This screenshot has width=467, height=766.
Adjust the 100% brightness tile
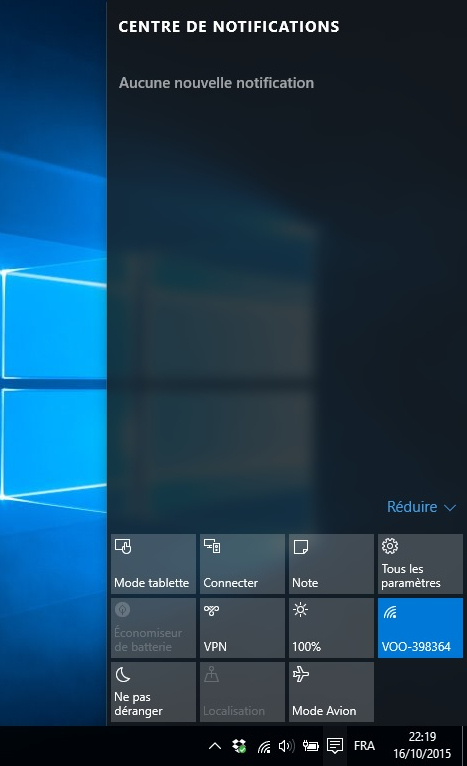point(331,628)
